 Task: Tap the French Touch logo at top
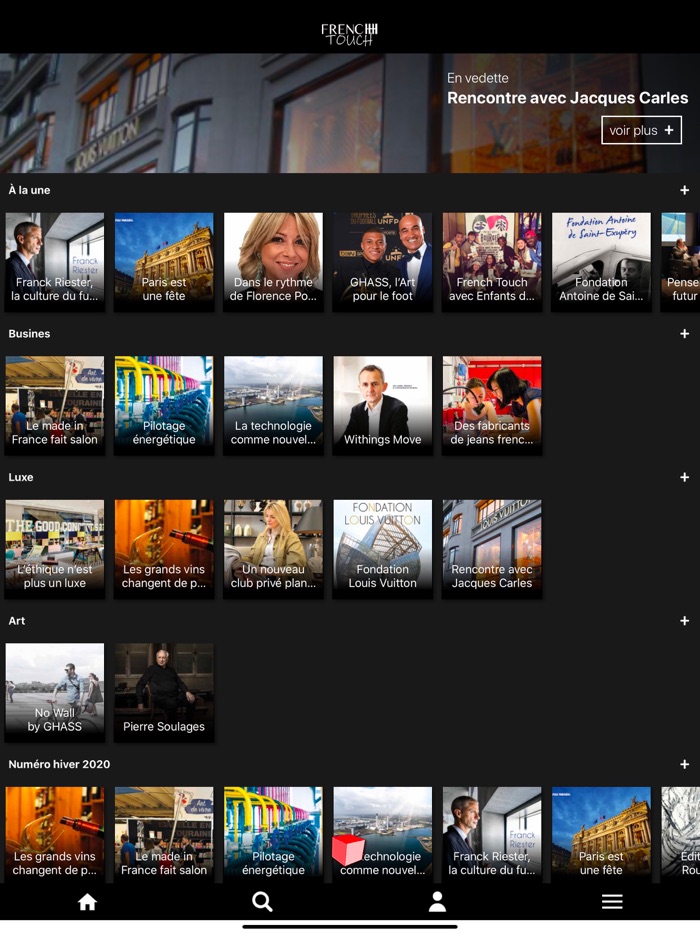(349, 33)
